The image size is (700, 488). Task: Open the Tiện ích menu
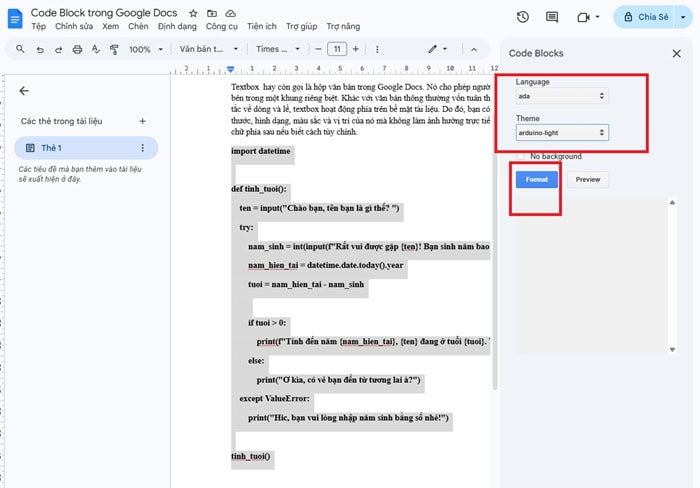[x=262, y=26]
